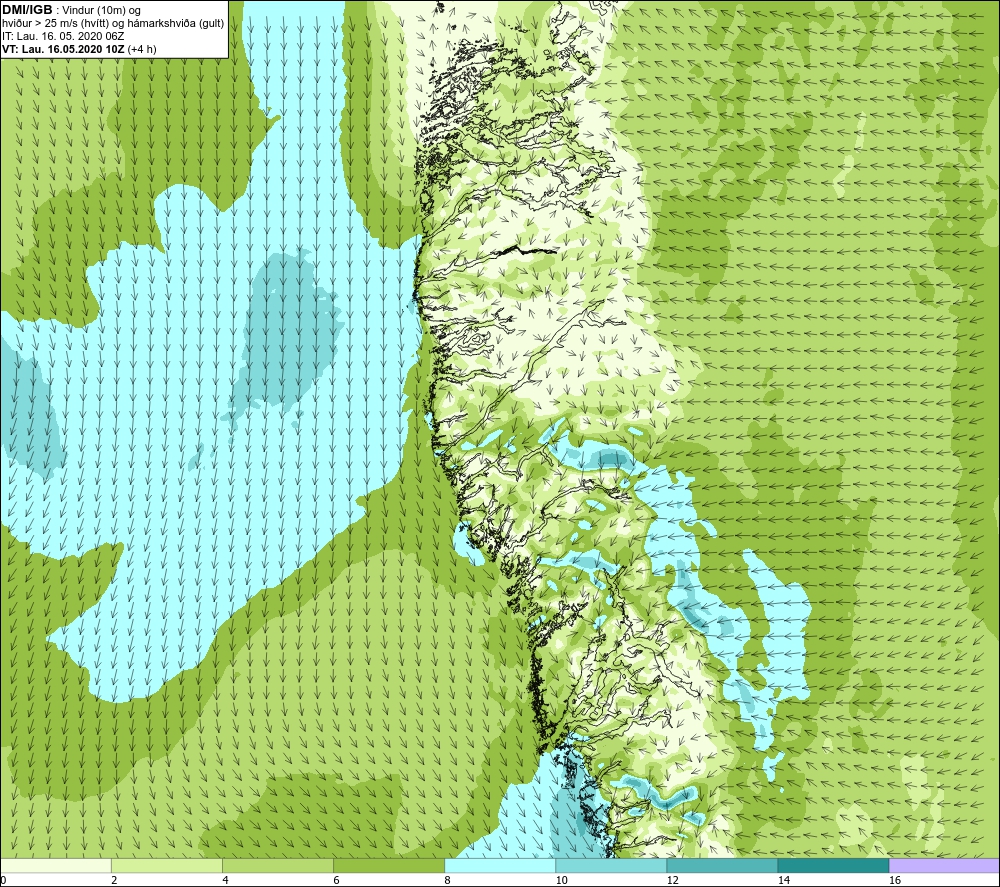Pick the 2–4 m/s light green swatch

click(167, 865)
